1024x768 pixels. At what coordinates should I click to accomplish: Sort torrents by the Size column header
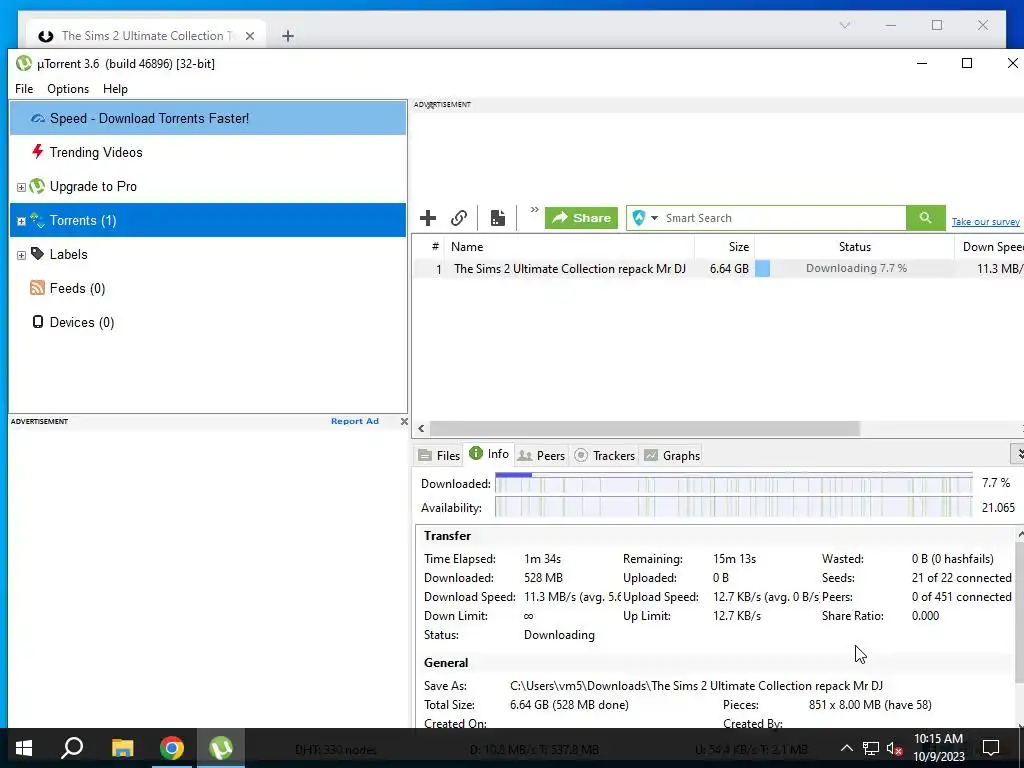coord(725,247)
